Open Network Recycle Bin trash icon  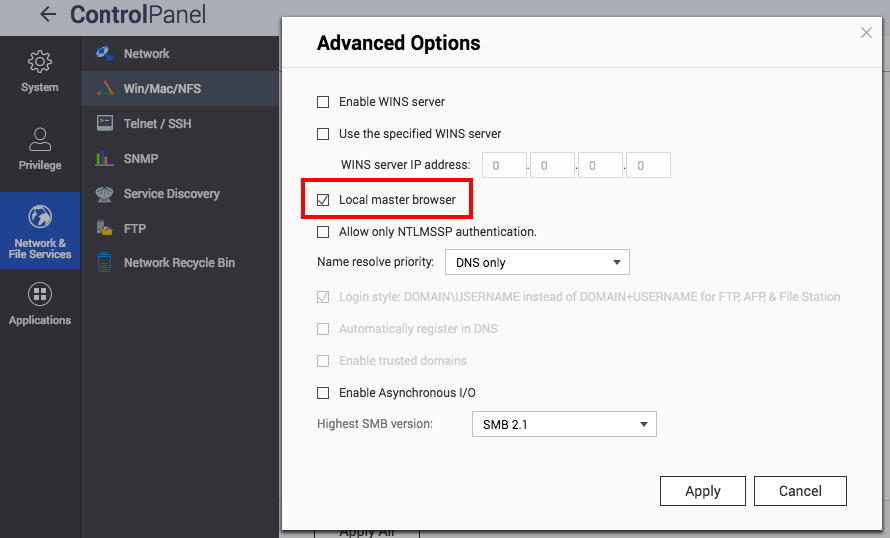104,262
